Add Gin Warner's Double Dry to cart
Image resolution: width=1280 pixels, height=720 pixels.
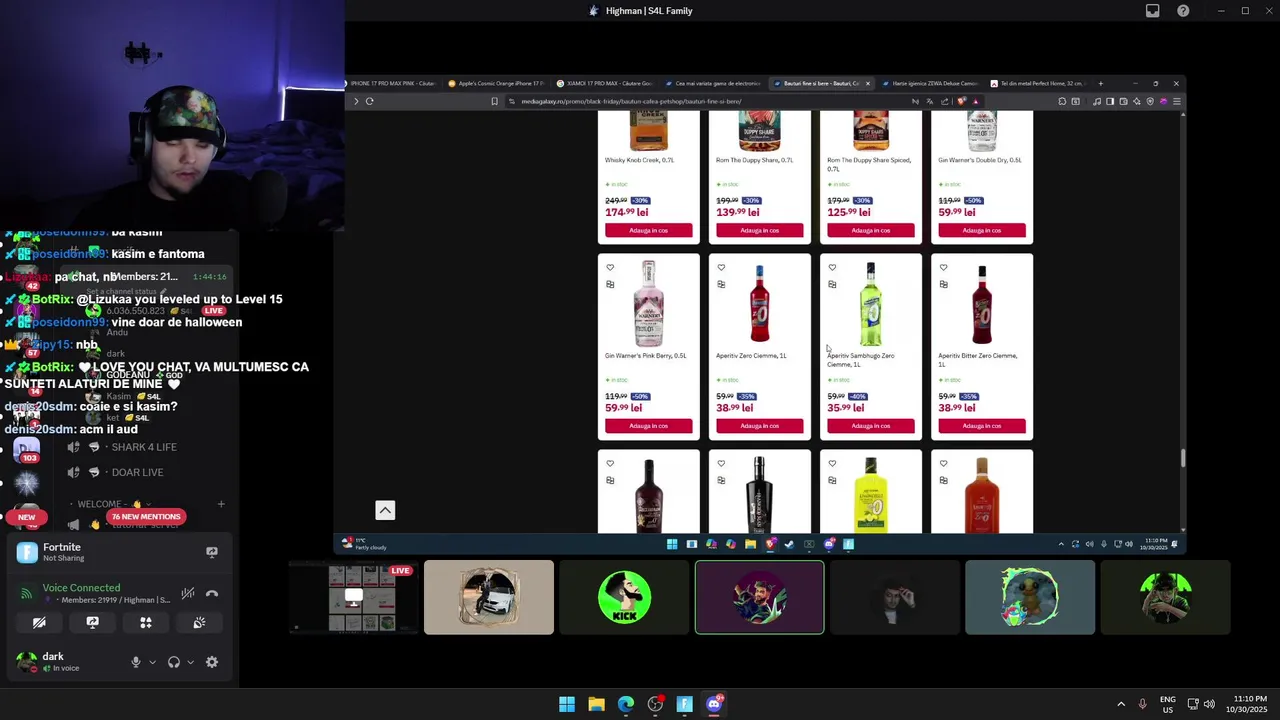[982, 230]
